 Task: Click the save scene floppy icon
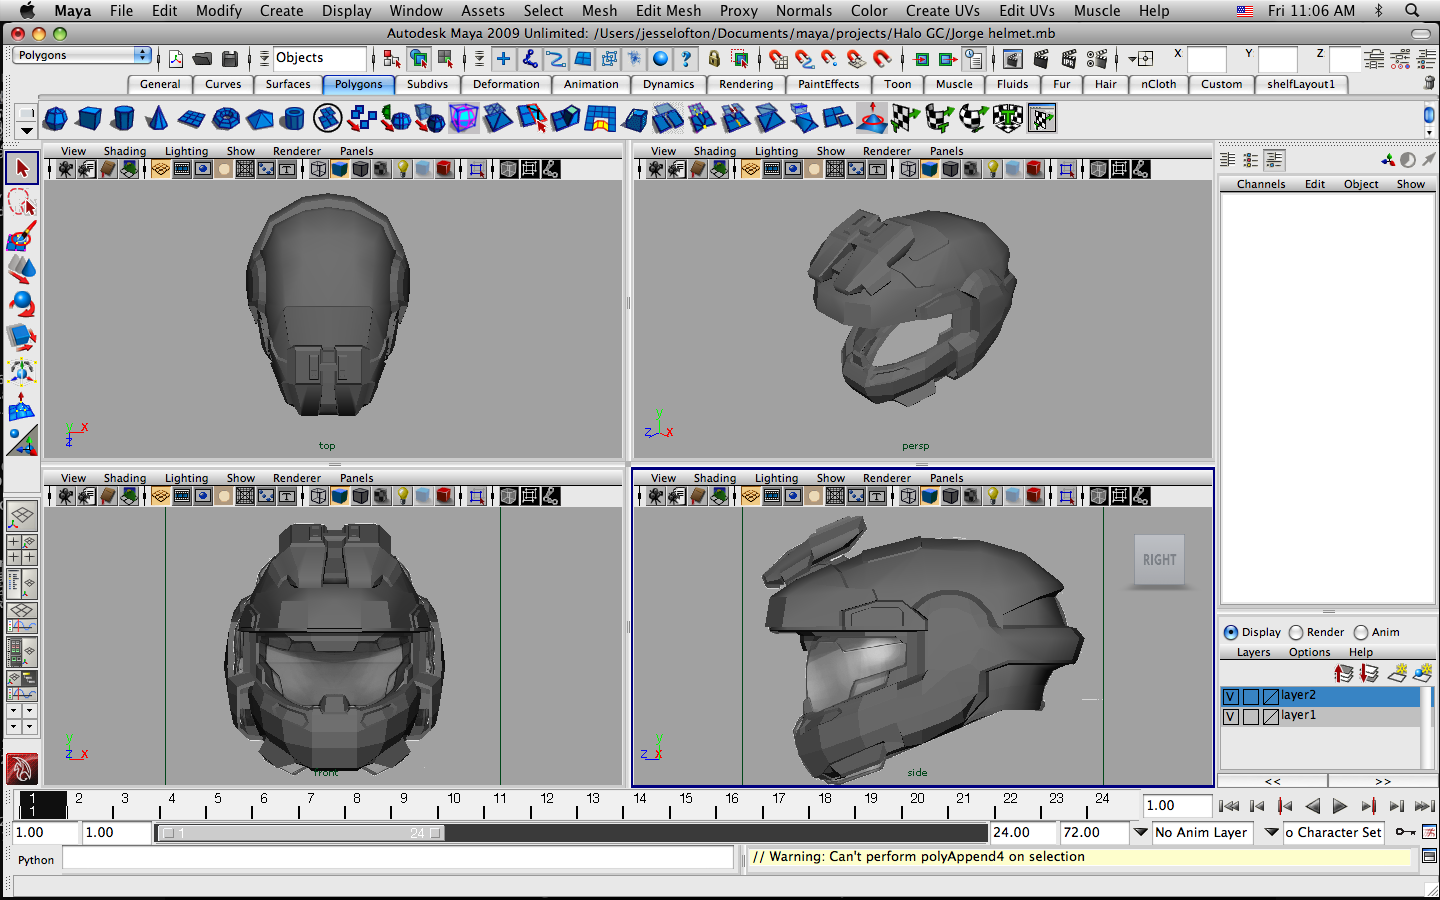pos(230,59)
